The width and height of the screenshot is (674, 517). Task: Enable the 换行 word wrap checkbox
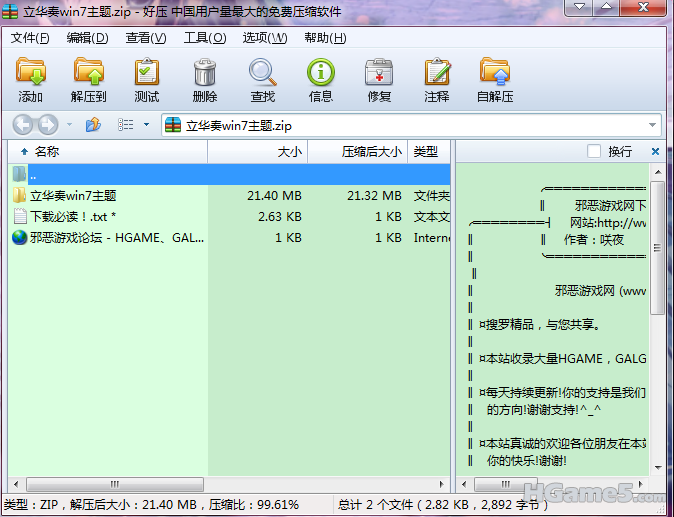point(594,151)
